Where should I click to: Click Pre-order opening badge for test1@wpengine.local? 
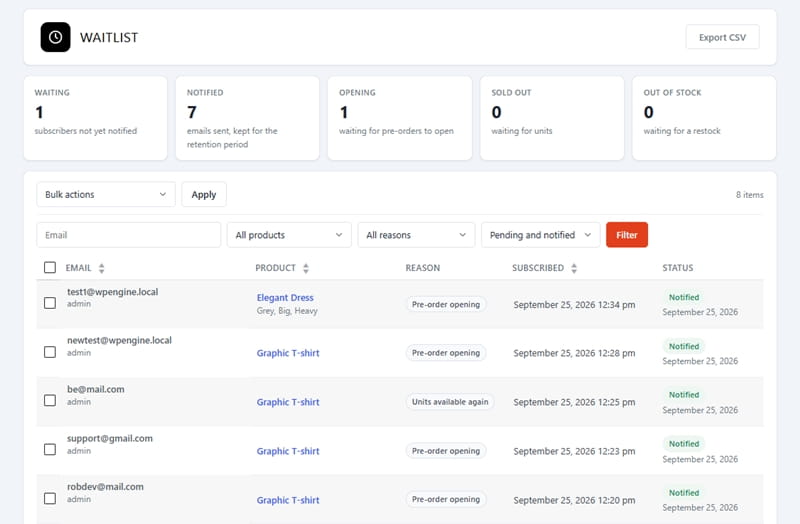[446, 304]
